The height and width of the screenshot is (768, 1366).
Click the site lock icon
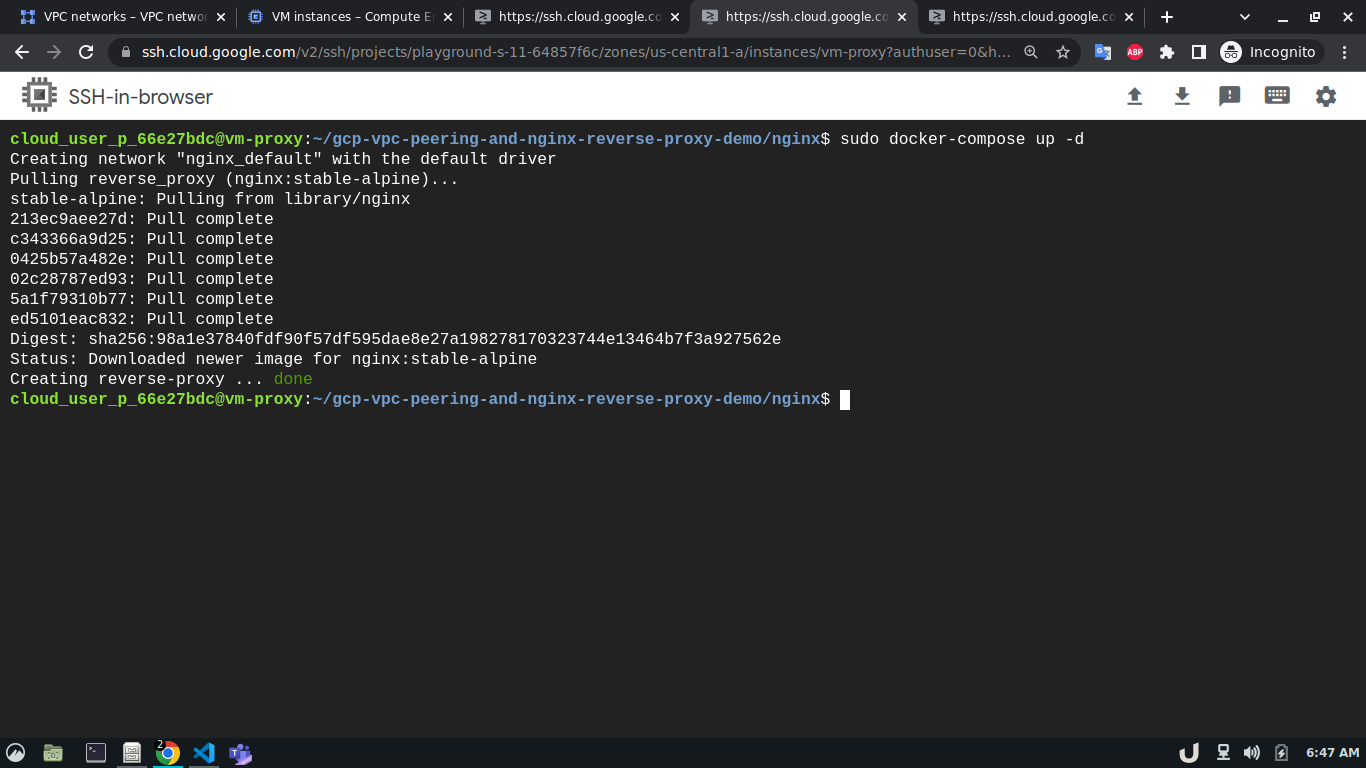click(x=125, y=52)
